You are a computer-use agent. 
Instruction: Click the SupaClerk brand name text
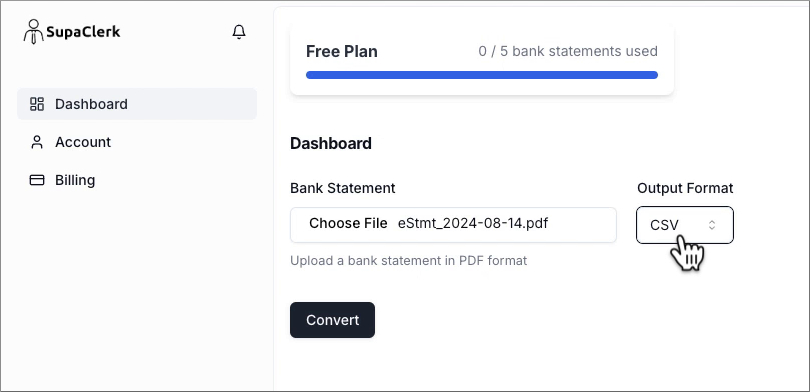click(83, 32)
